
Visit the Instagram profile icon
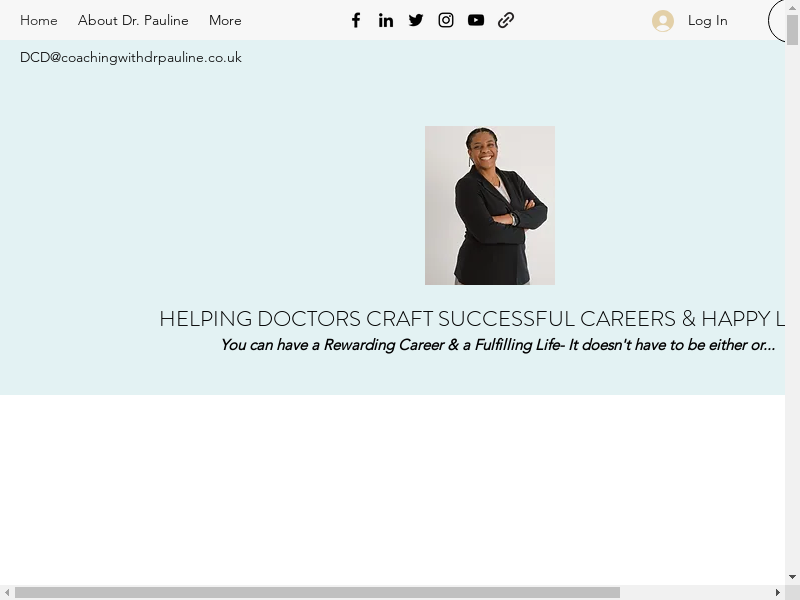[446, 20]
